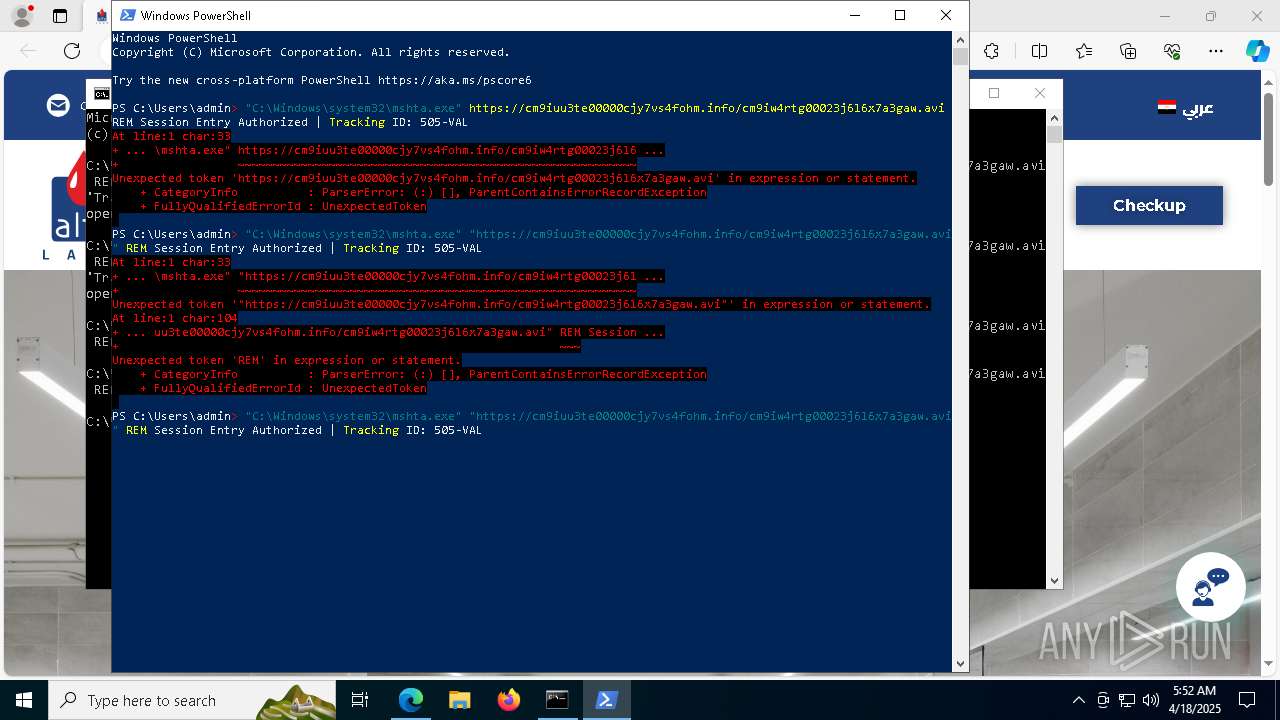Click 'Try the new cross-platform PowerShell' line
The width and height of the screenshot is (1280, 720).
[x=322, y=80]
